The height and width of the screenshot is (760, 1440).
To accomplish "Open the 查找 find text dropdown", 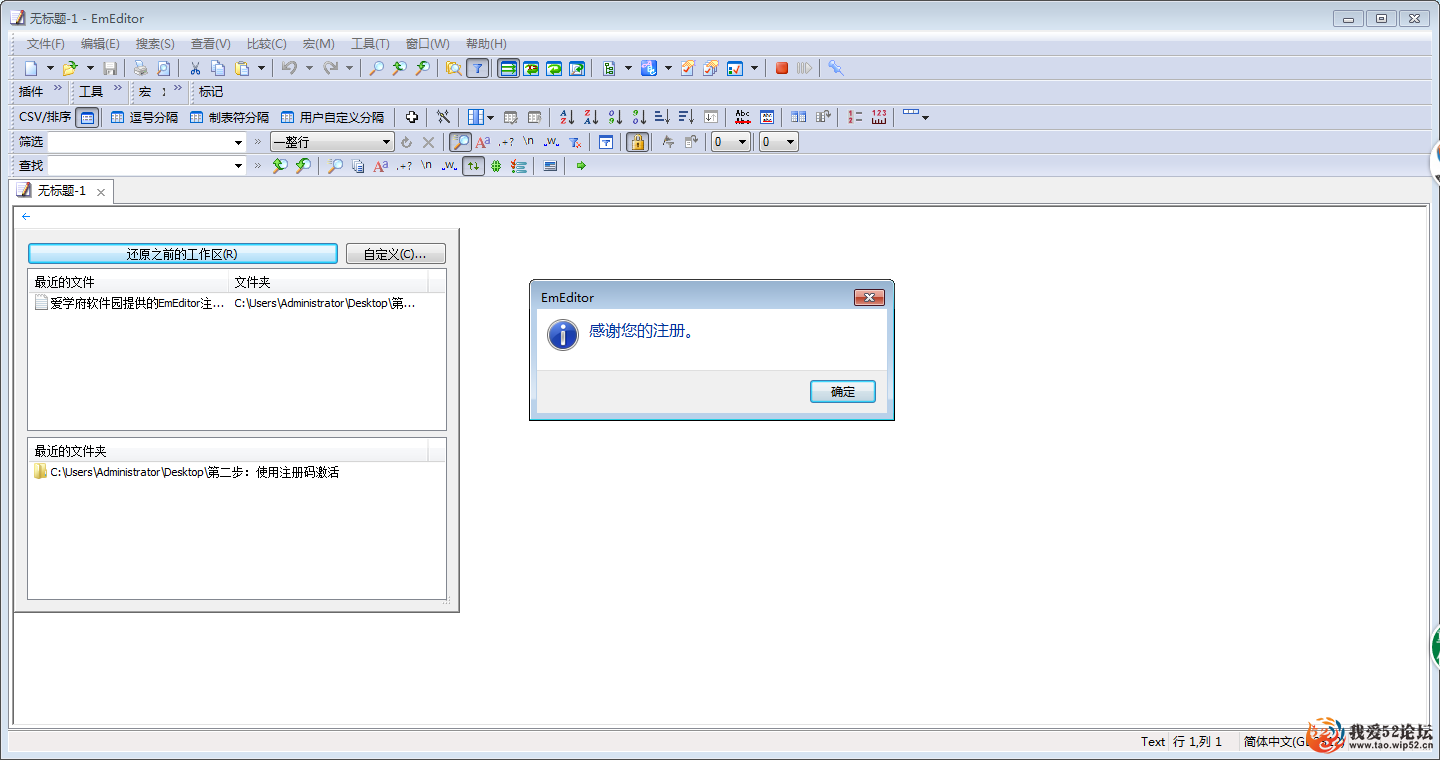I will point(238,166).
